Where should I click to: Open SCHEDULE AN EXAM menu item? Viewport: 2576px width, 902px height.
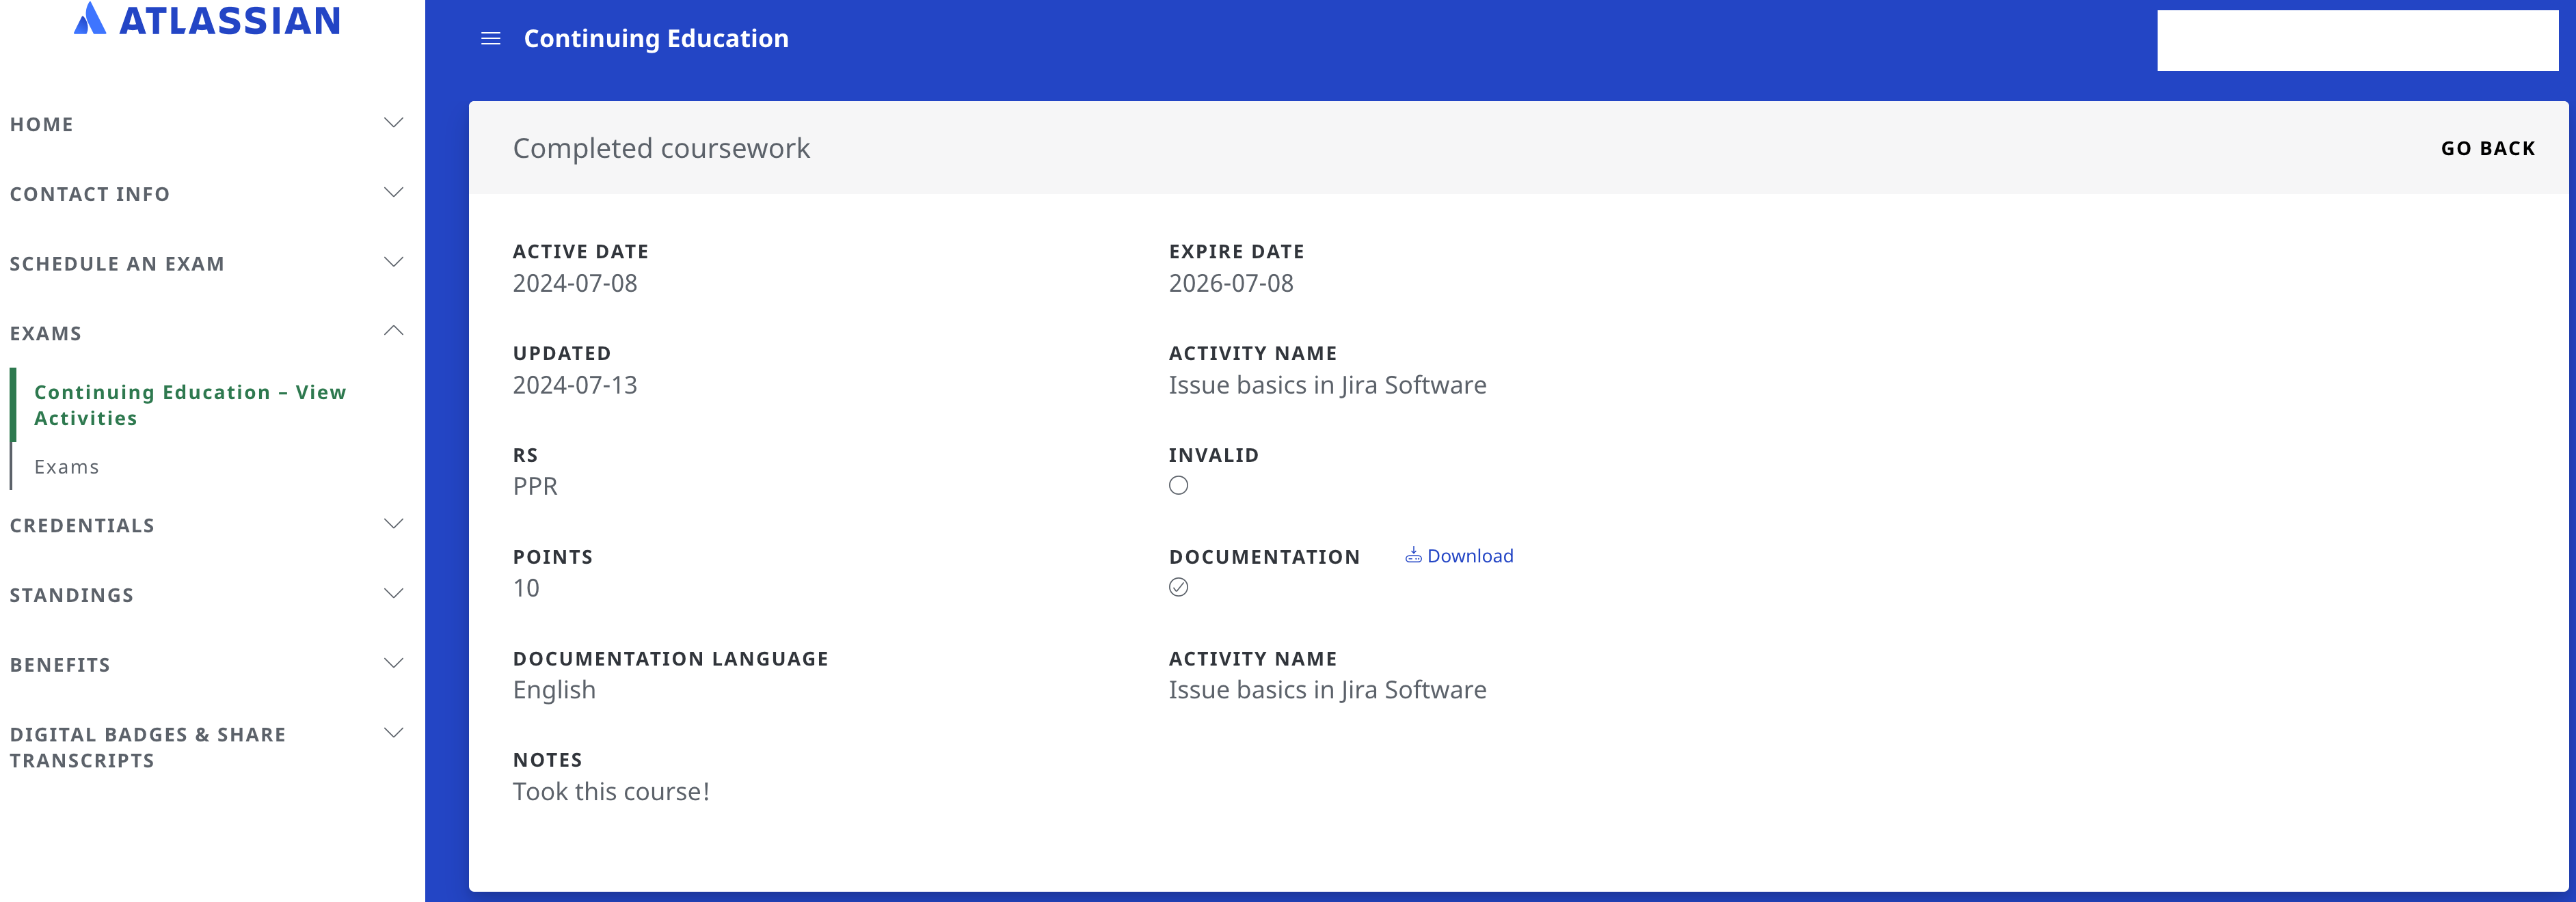[117, 264]
